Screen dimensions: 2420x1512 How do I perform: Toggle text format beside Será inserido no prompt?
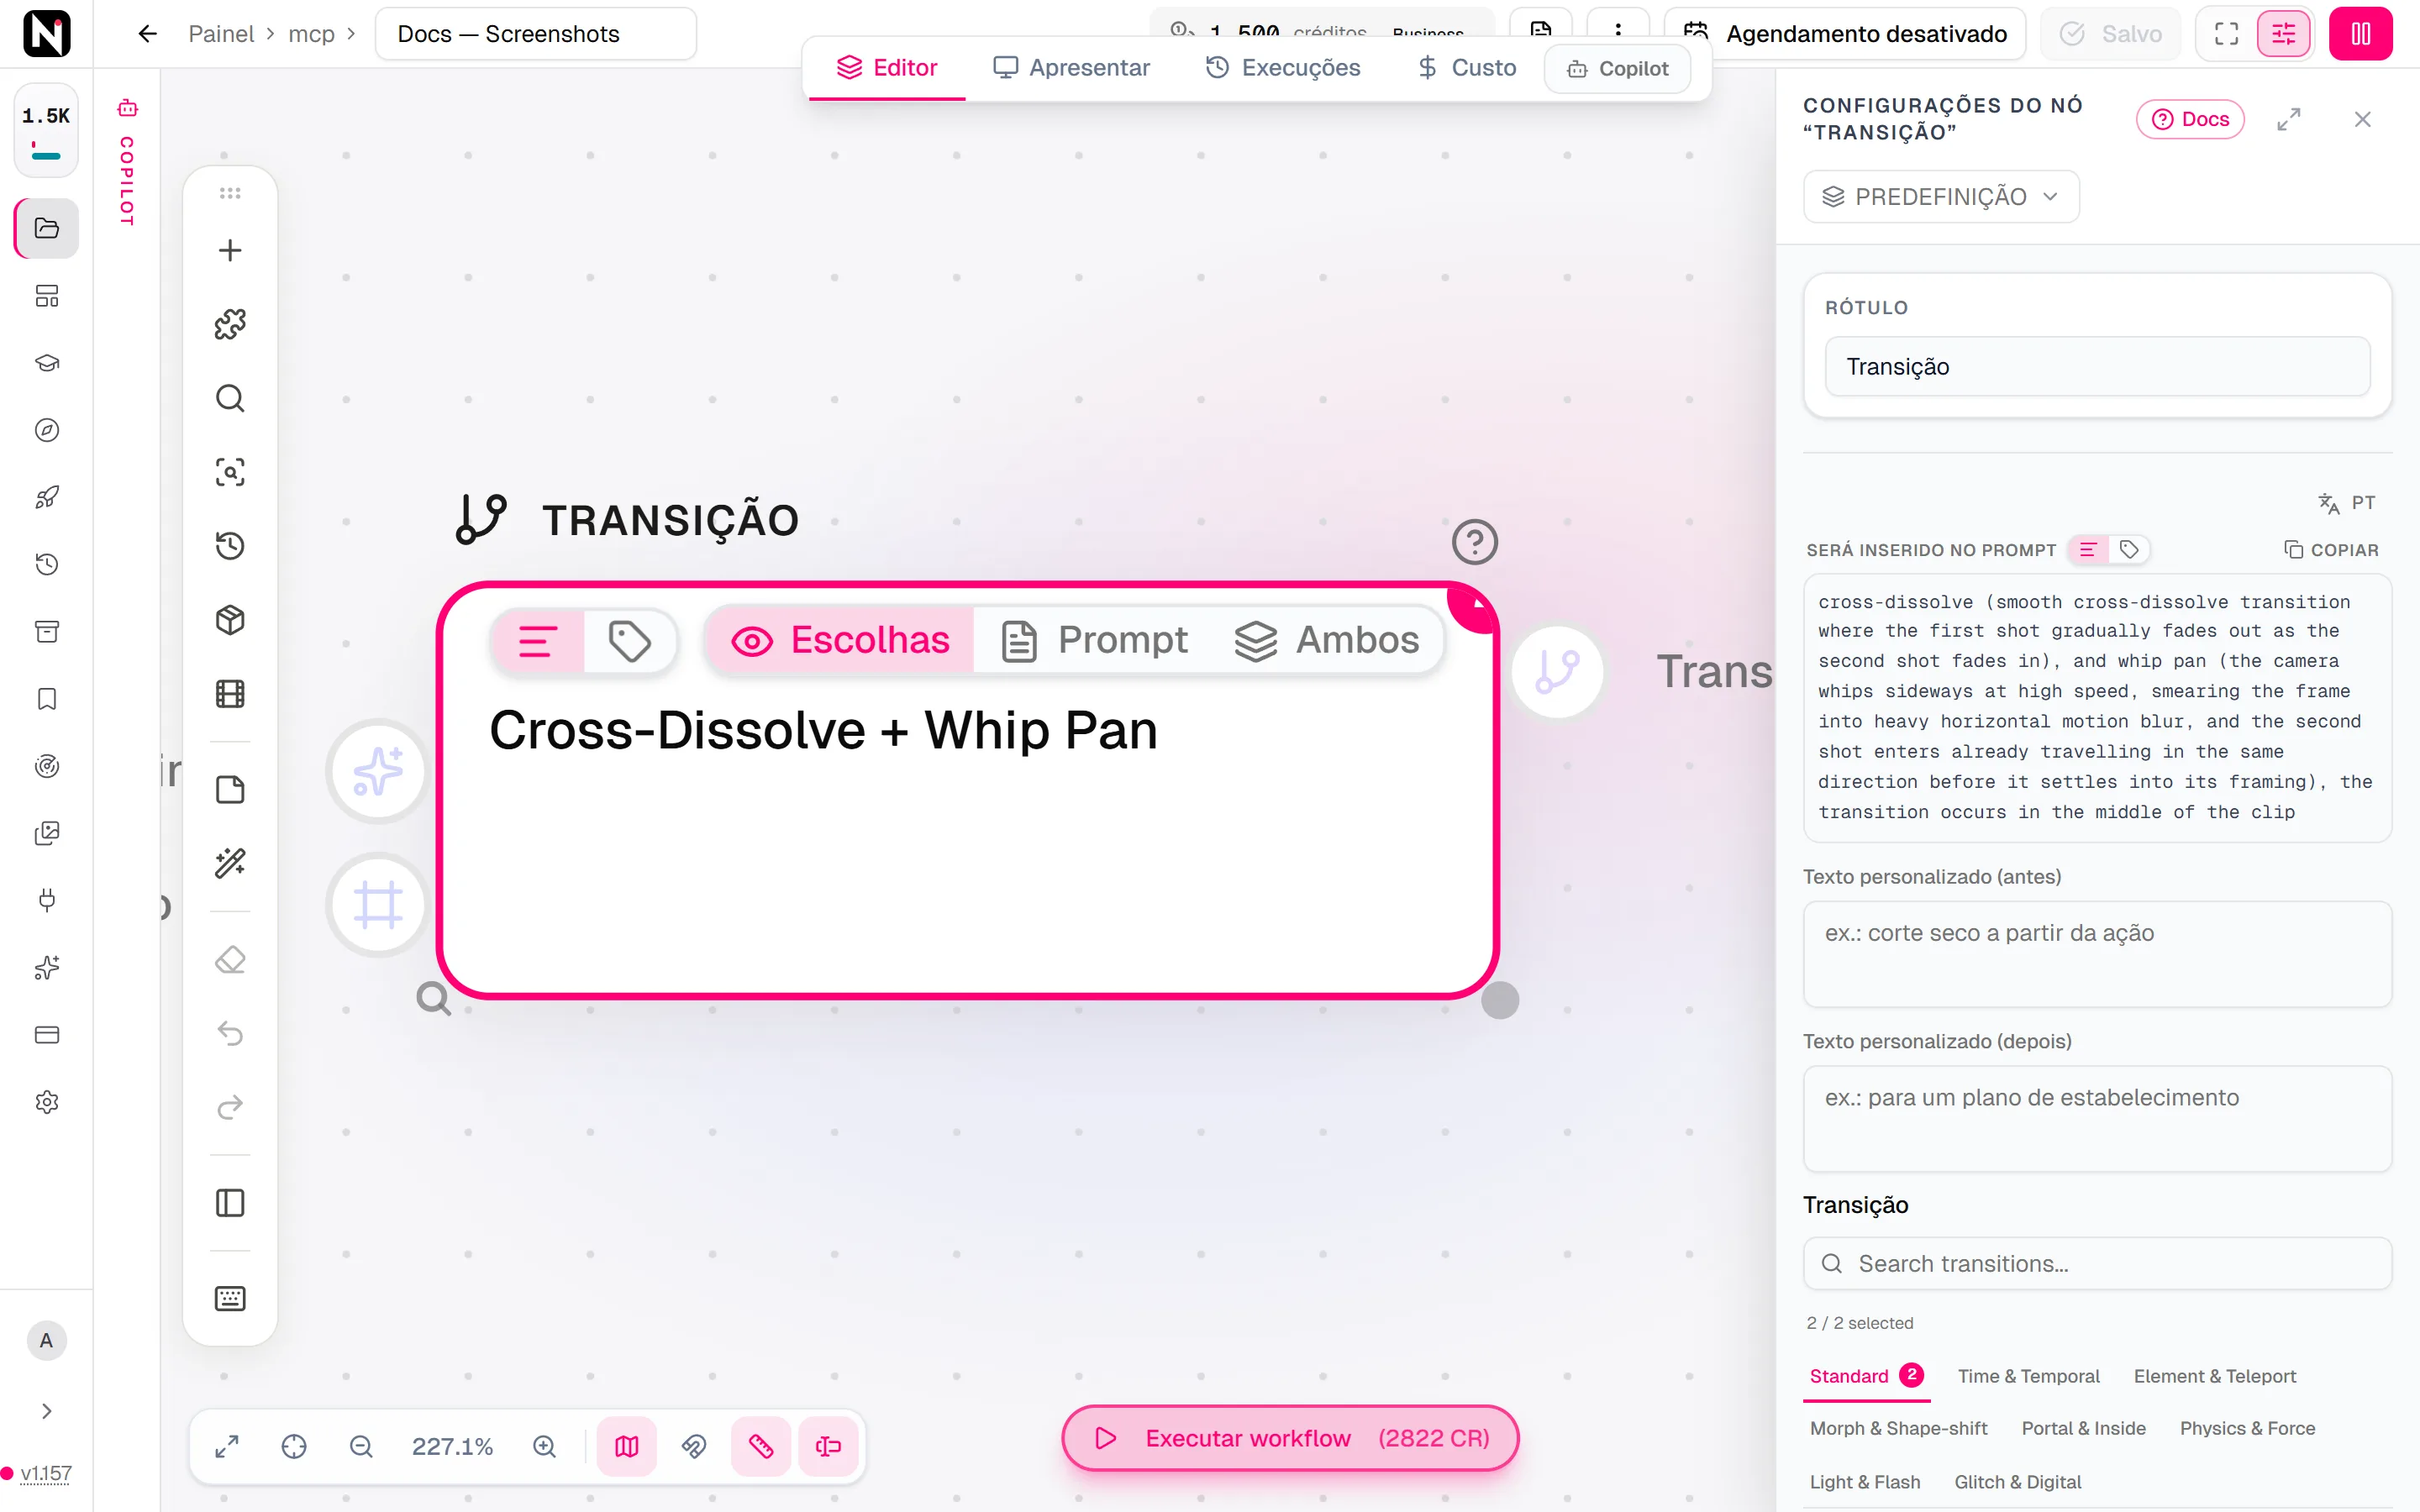[2088, 549]
